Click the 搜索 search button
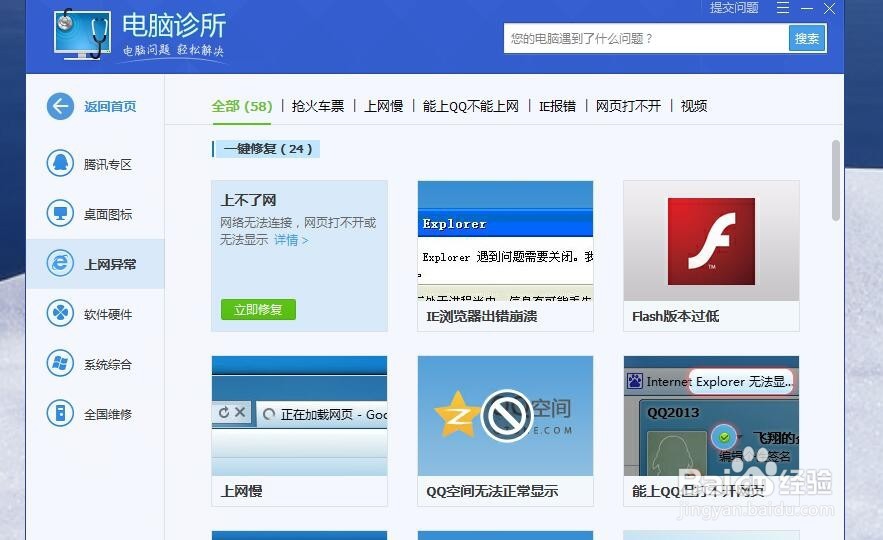This screenshot has height=540, width=883. click(x=807, y=38)
